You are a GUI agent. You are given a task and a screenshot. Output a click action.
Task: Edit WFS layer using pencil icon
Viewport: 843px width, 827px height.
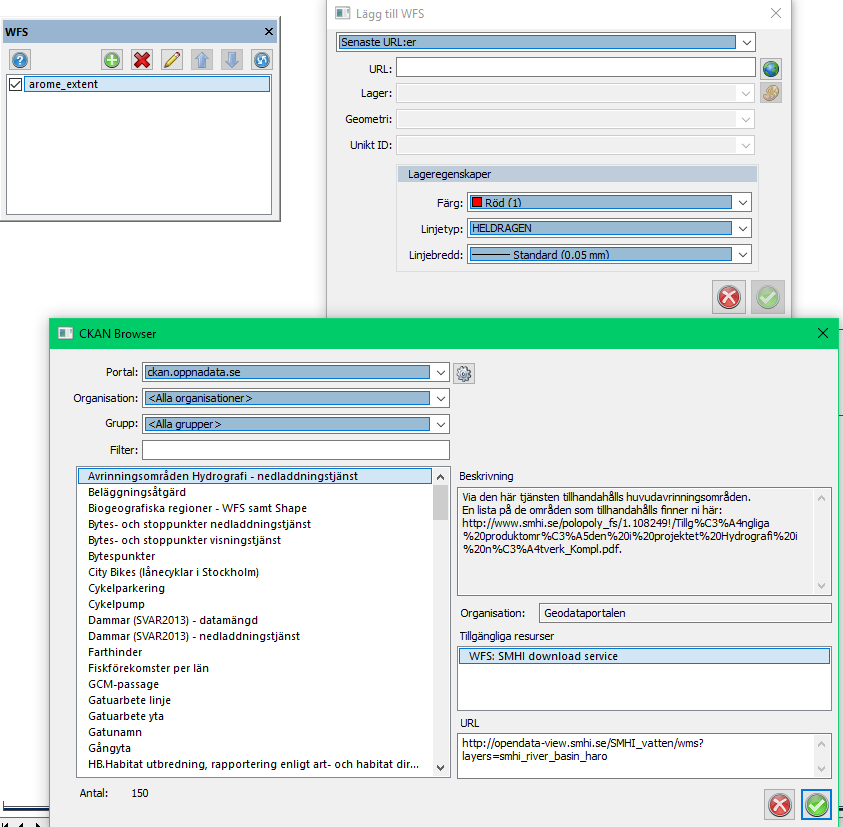[172, 60]
